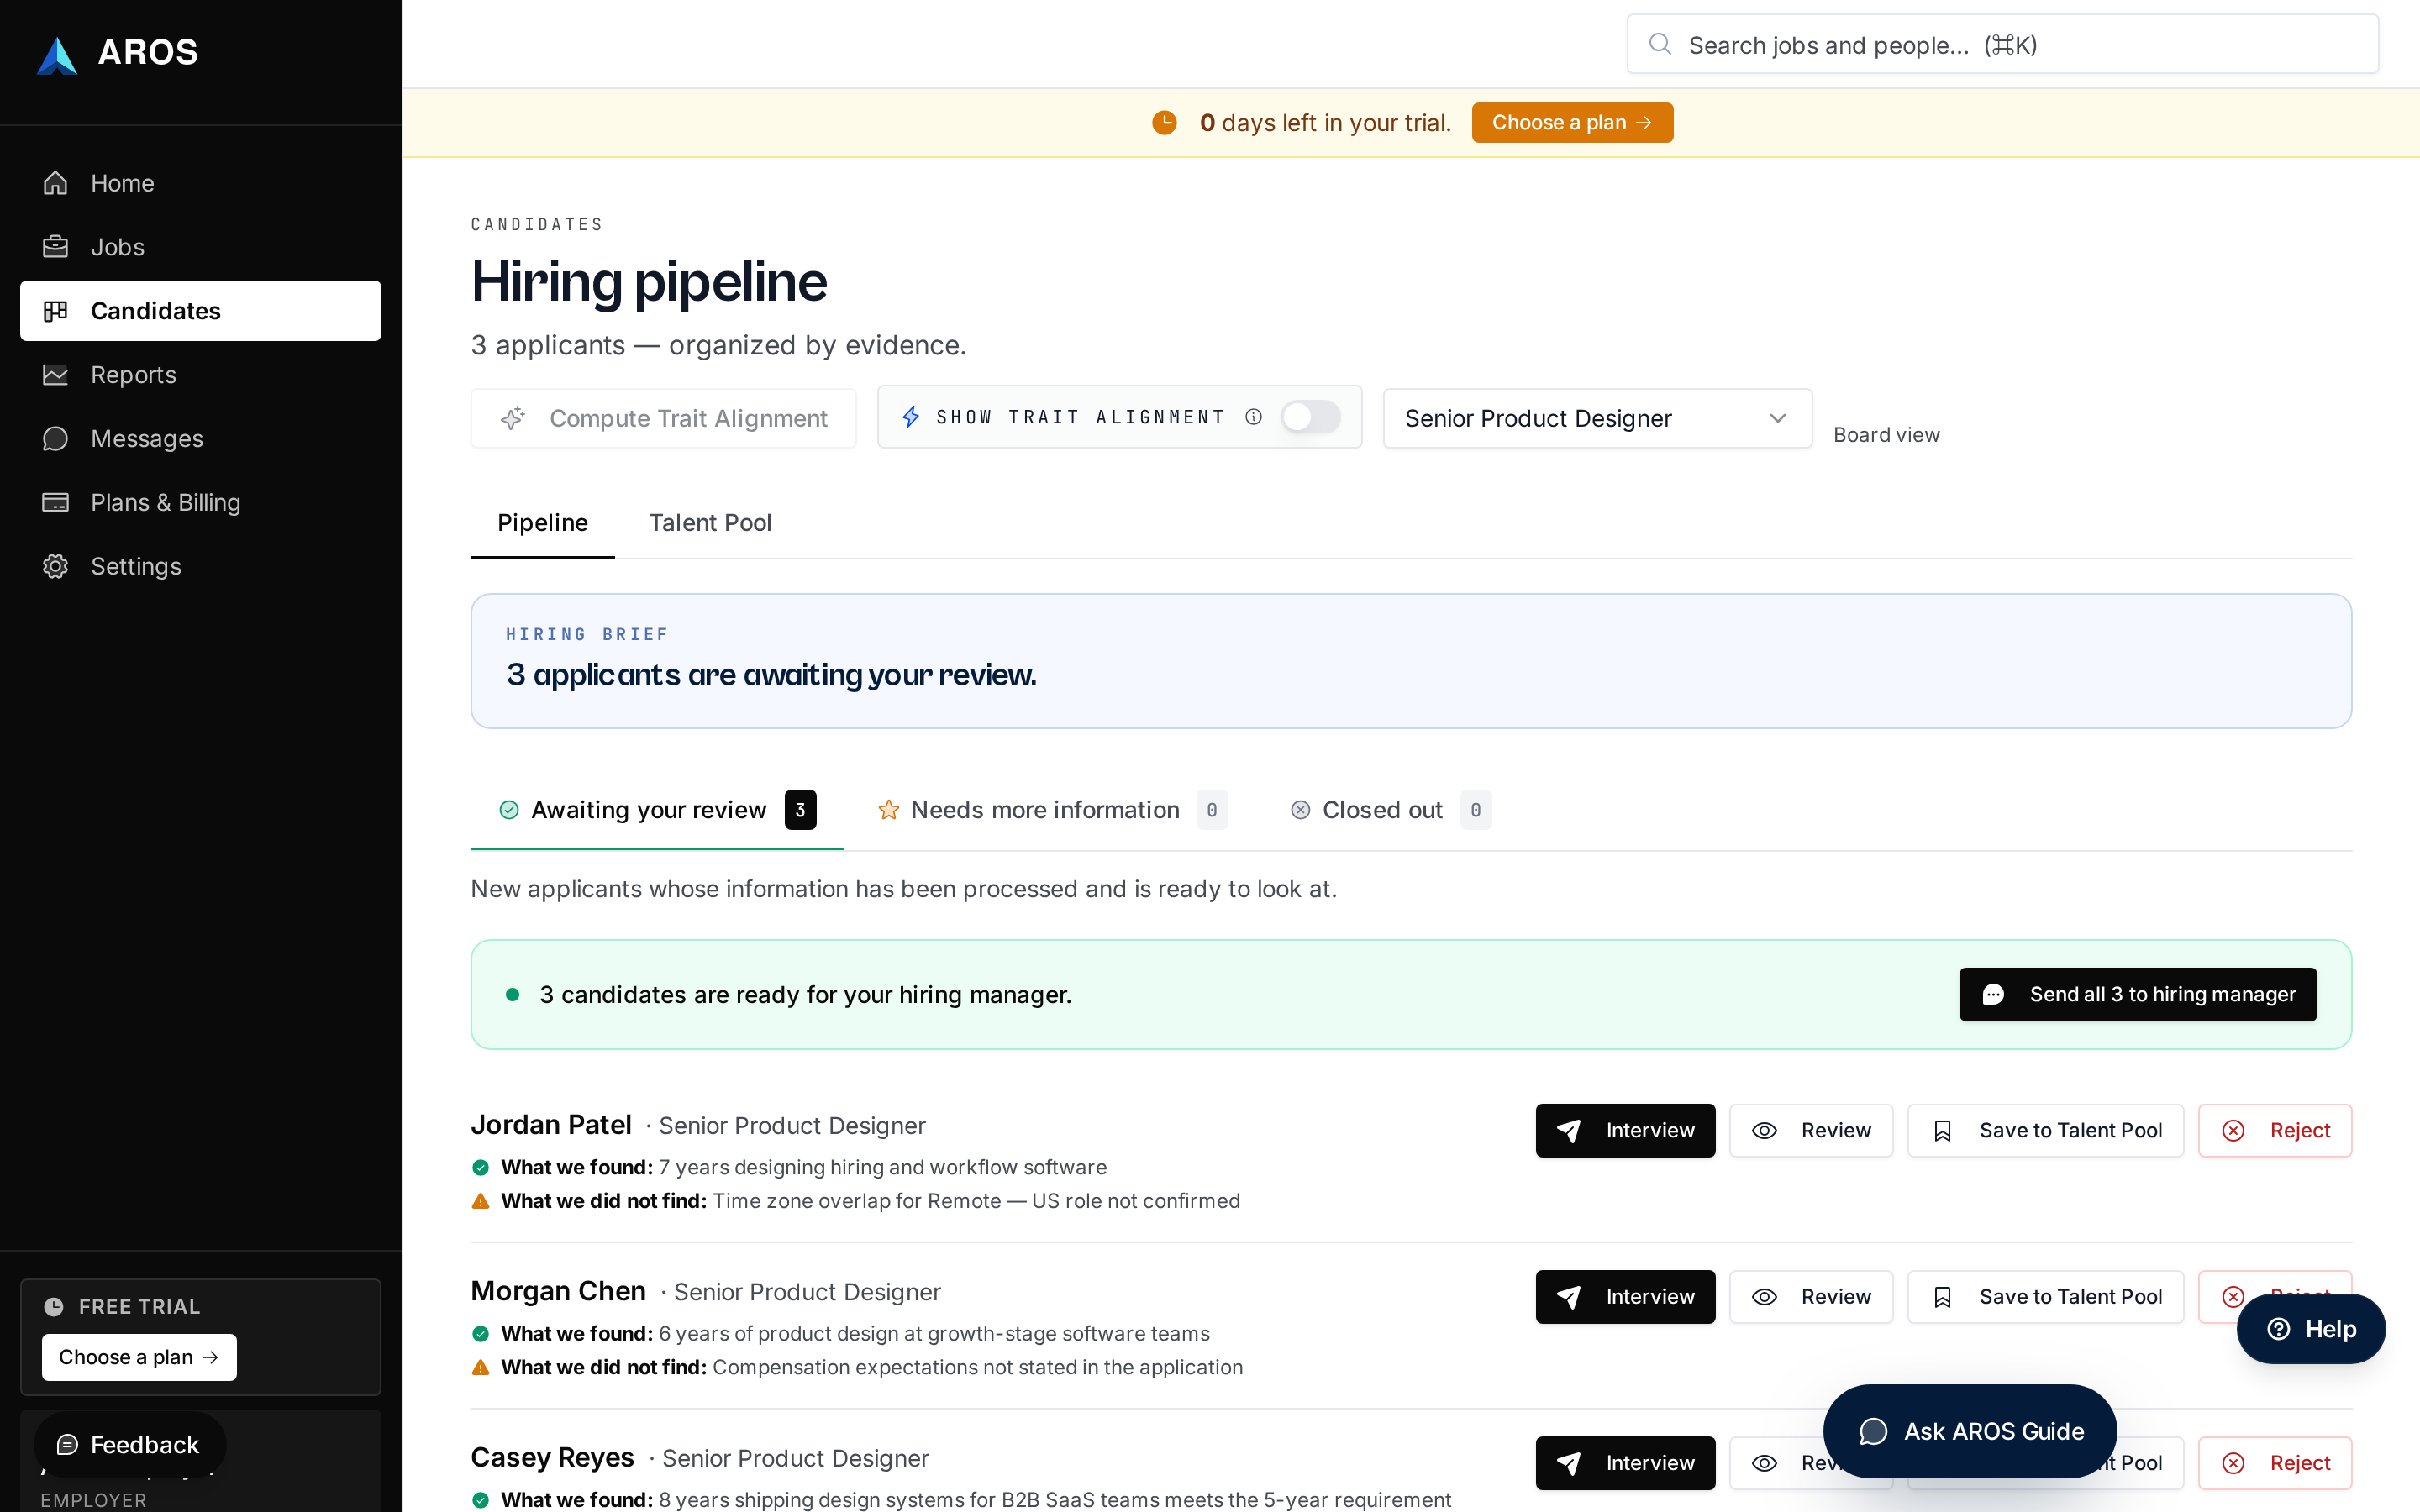Image resolution: width=2420 pixels, height=1512 pixels.
Task: Open the Closed out tab
Action: 1390,810
